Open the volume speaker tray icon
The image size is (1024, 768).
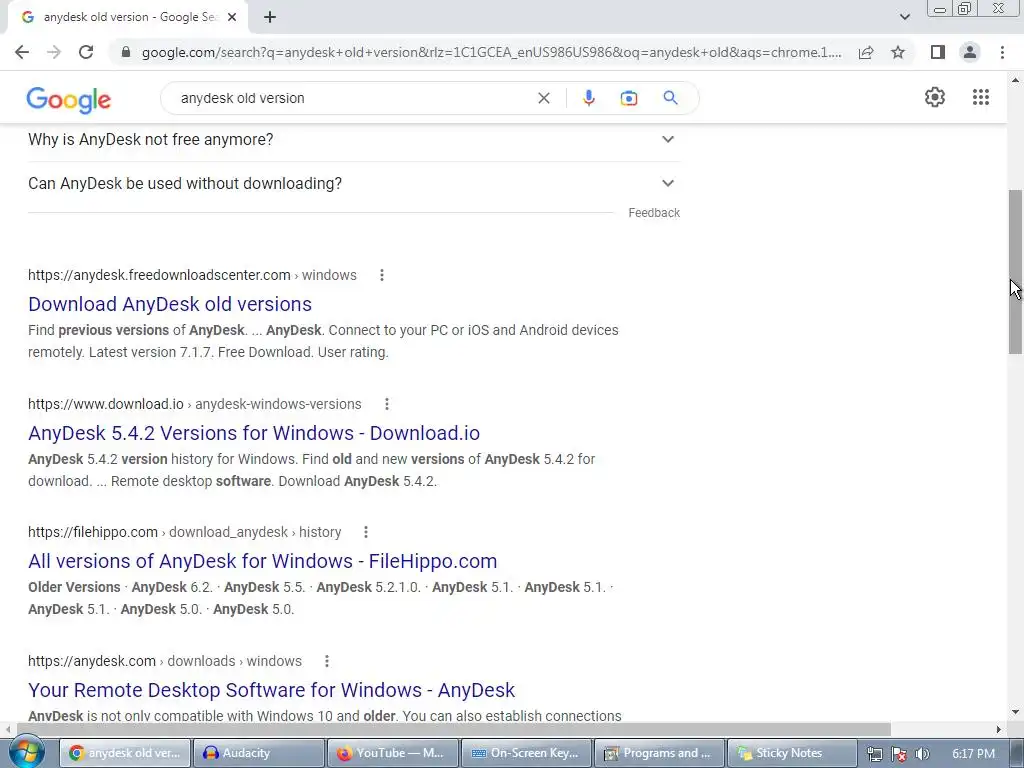tap(922, 754)
